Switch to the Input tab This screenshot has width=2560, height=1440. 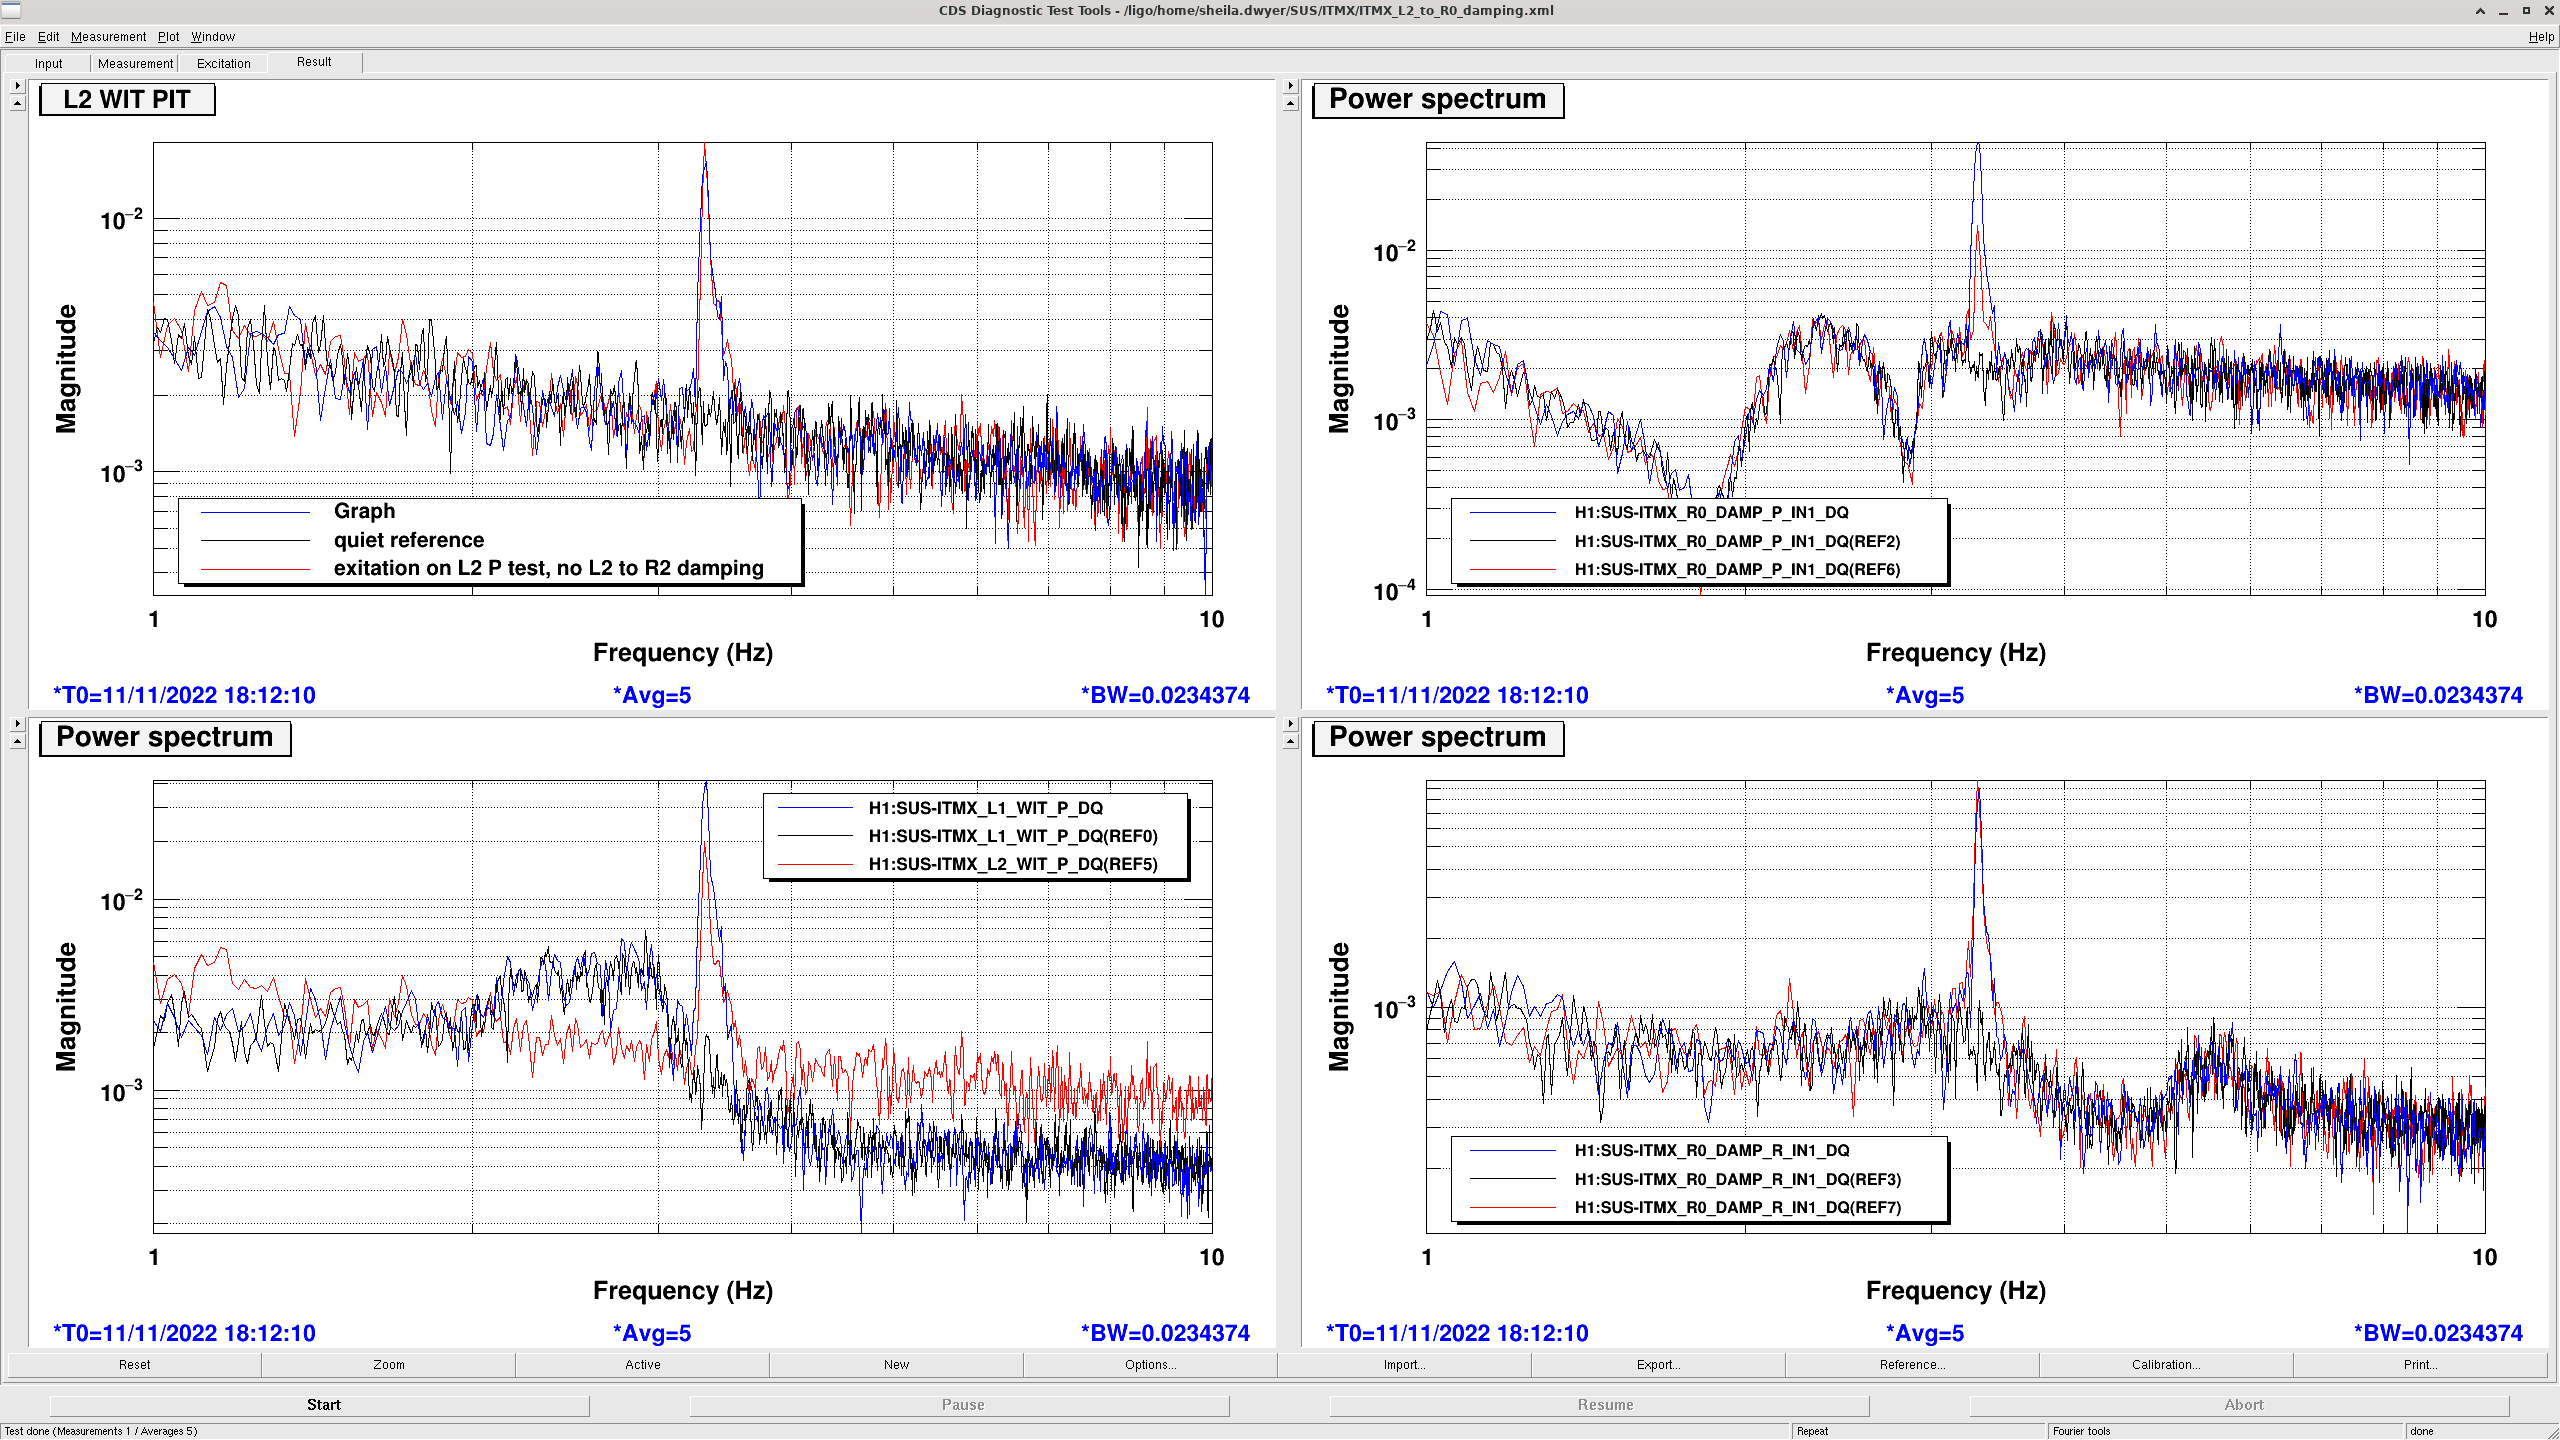(x=48, y=63)
